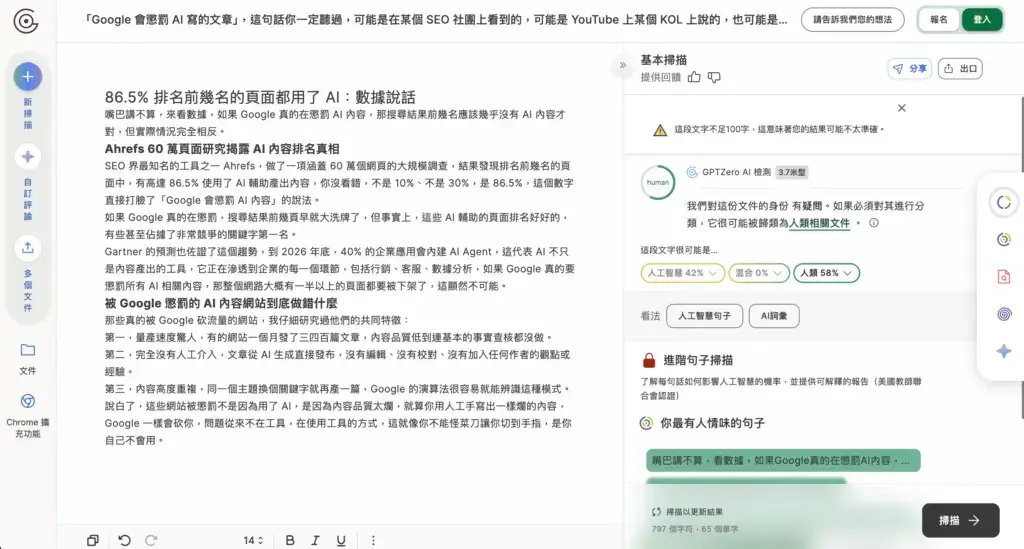This screenshot has width=1024, height=549.
Task: Click the undo arrow in editor toolbar
Action: pos(124,540)
